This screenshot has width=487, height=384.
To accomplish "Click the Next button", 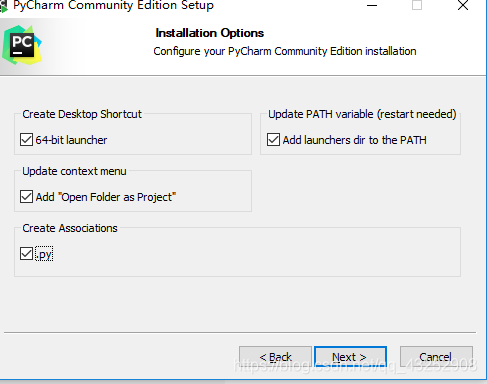I will pos(350,357).
